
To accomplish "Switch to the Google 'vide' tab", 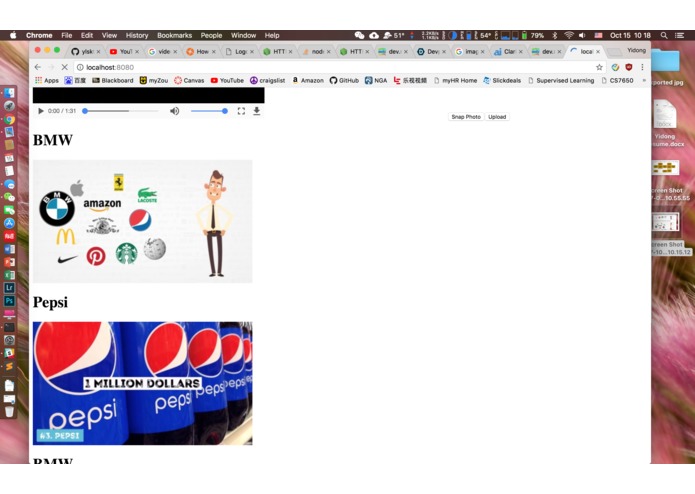I will [x=162, y=52].
